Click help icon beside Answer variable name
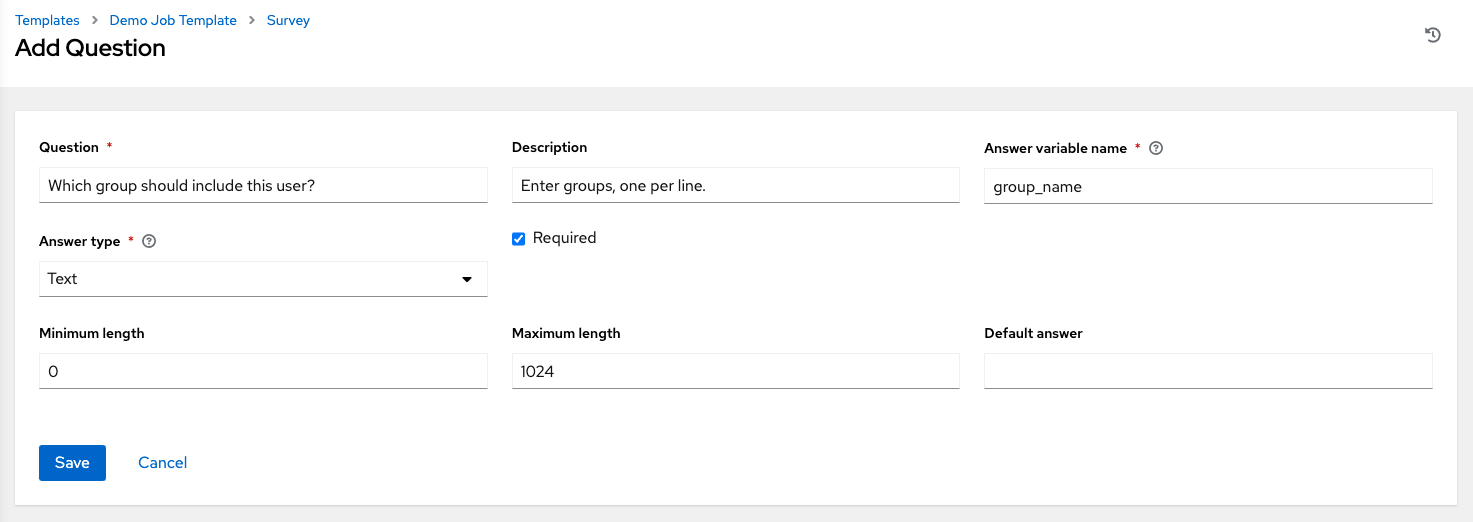This screenshot has width=1473, height=522. click(1156, 148)
